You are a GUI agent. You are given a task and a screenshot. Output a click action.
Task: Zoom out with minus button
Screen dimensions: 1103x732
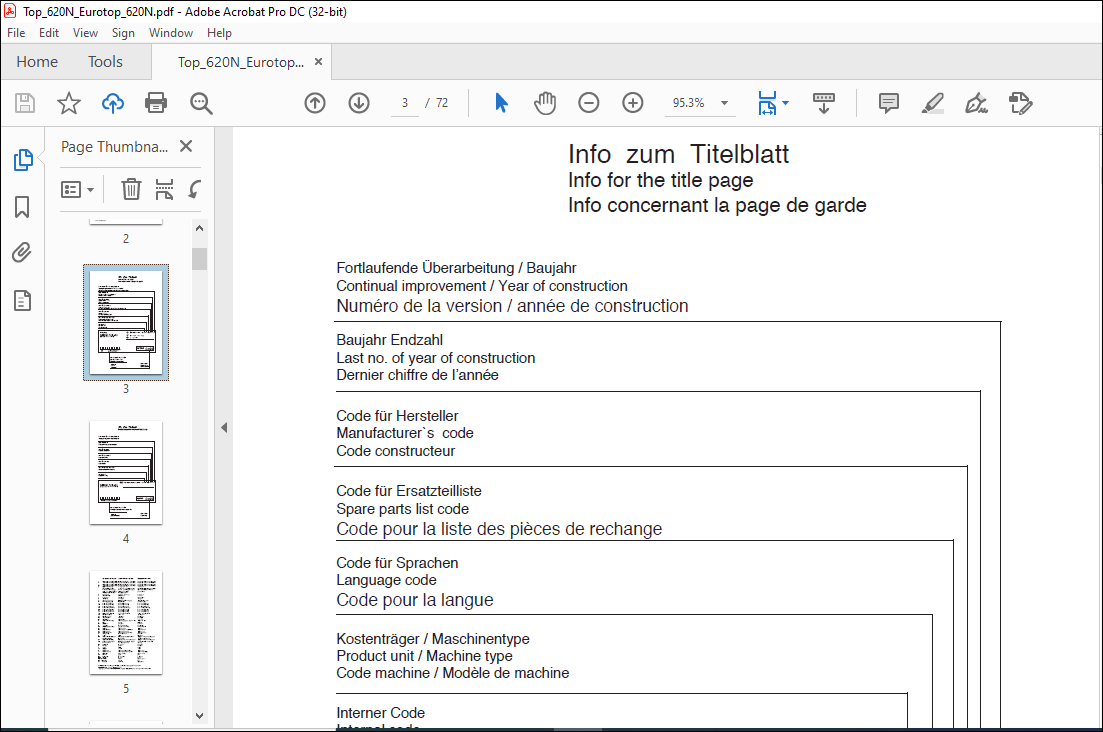coord(589,103)
